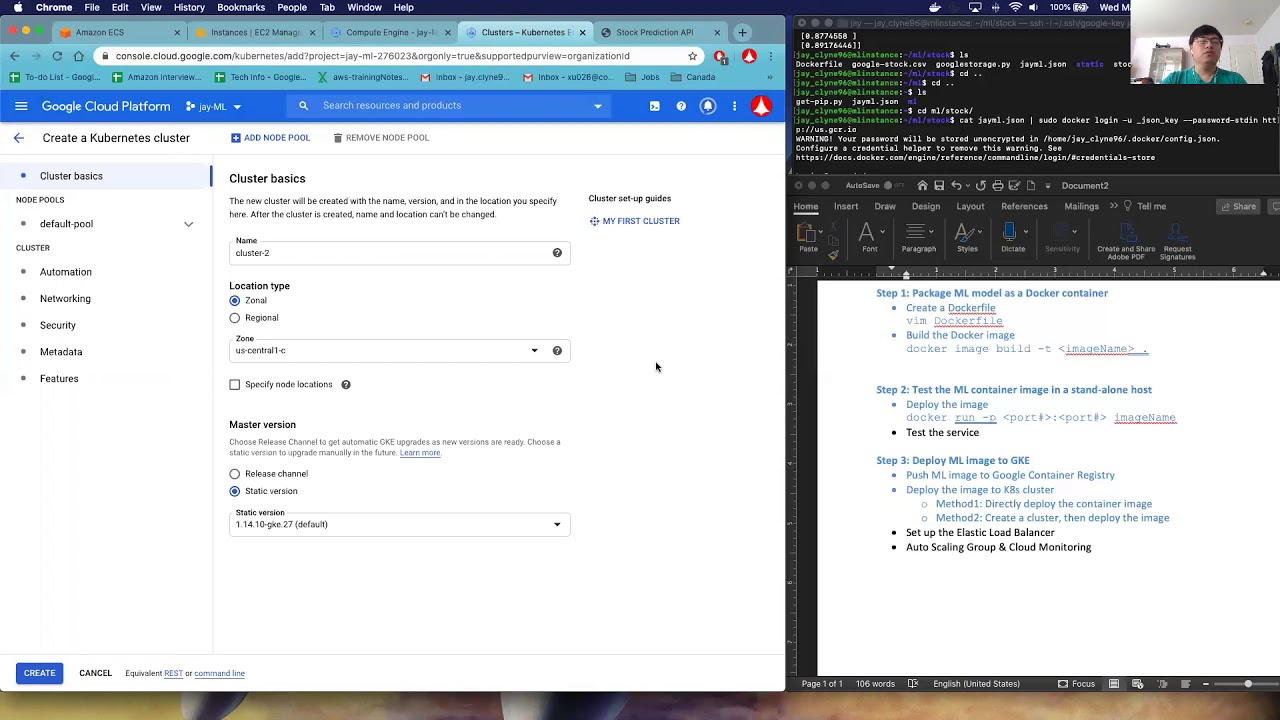Open the search bar dropdown arrow
1280x720 pixels.
pyautogui.click(x=598, y=106)
